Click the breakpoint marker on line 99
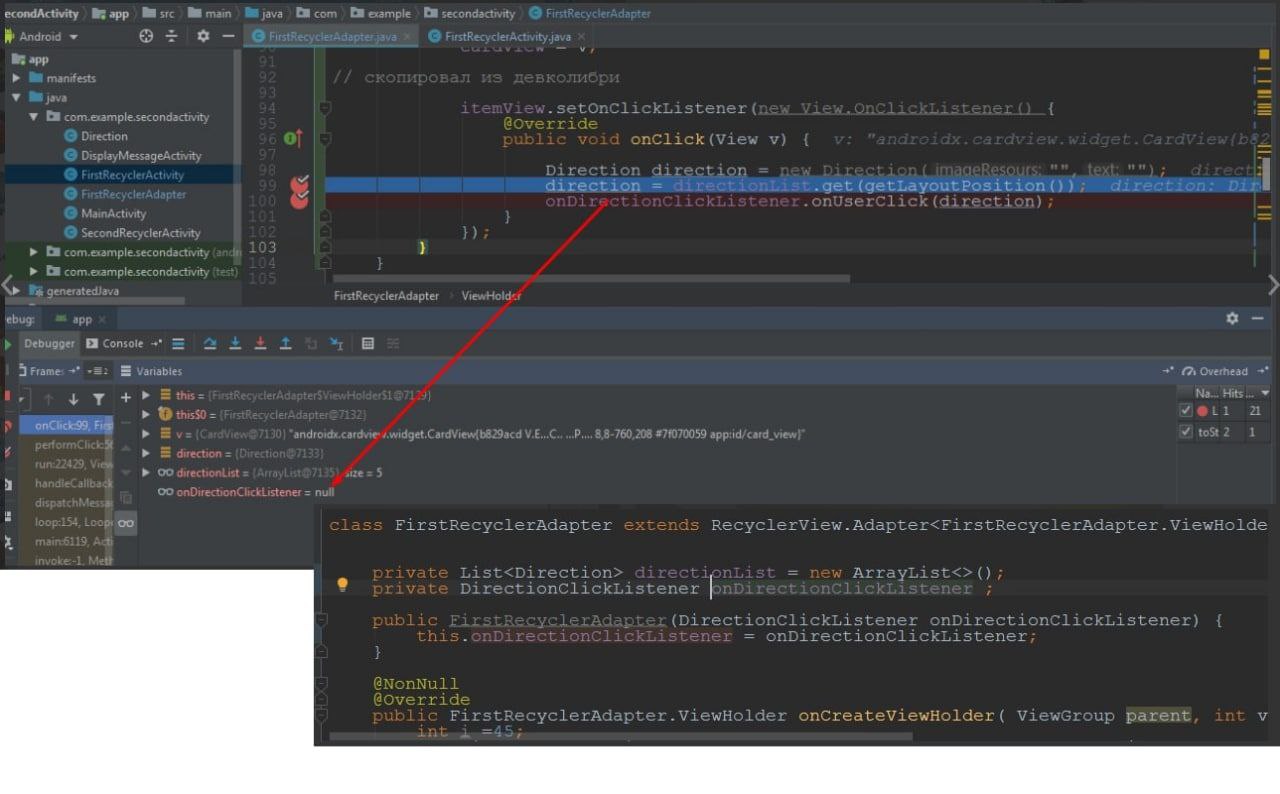The image size is (1280, 794). tap(299, 184)
